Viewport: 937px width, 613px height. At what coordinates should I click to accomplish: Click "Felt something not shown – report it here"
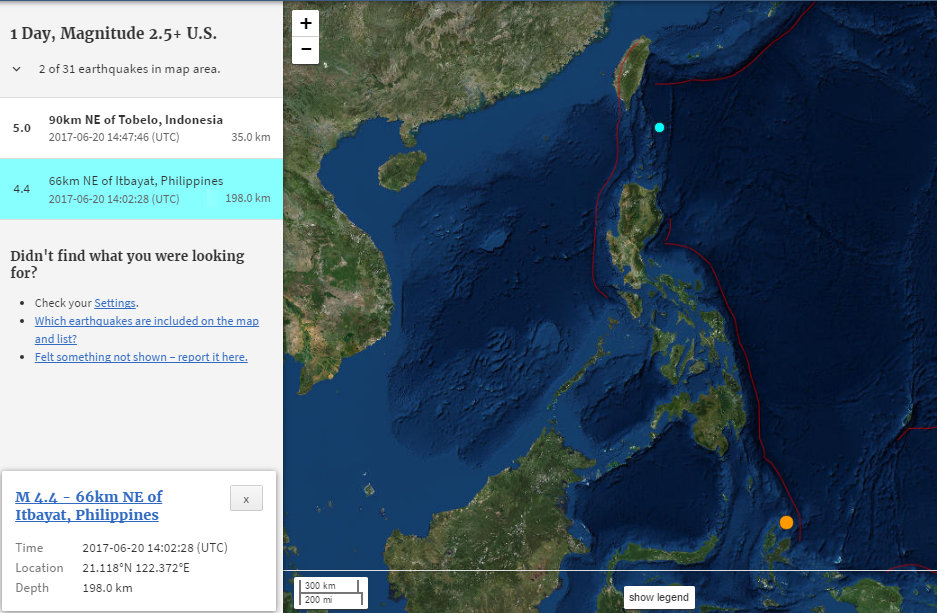click(x=141, y=356)
